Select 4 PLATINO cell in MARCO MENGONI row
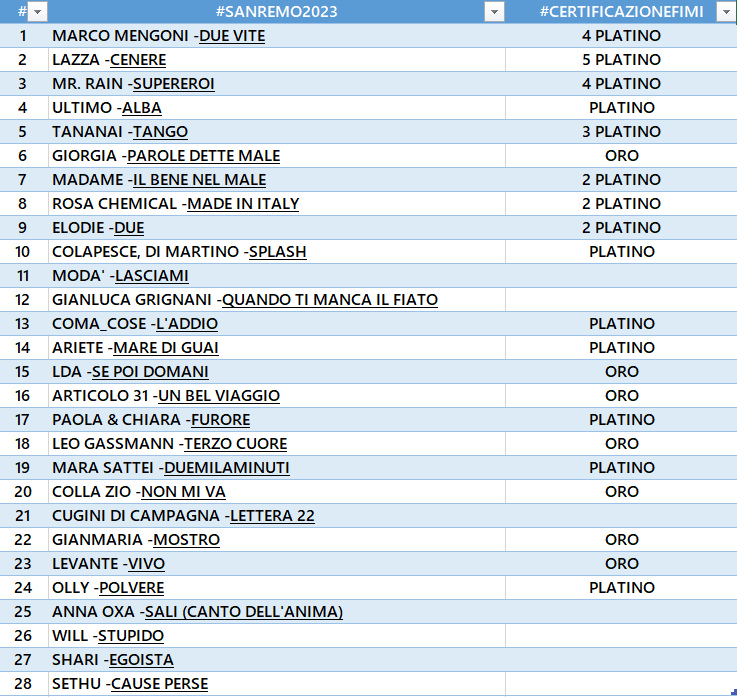The height and width of the screenshot is (697, 737). point(621,36)
